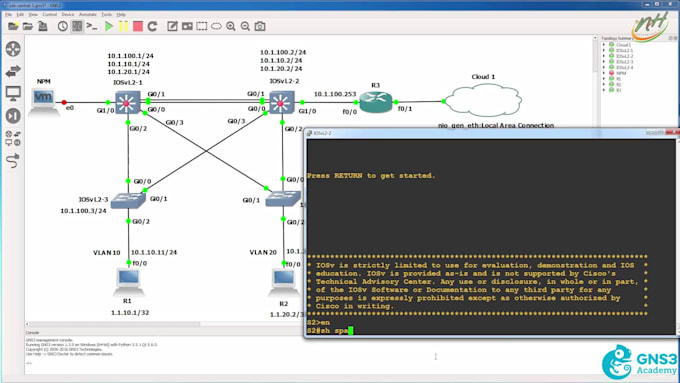Stop all devices with red square icon

[x=138, y=26]
